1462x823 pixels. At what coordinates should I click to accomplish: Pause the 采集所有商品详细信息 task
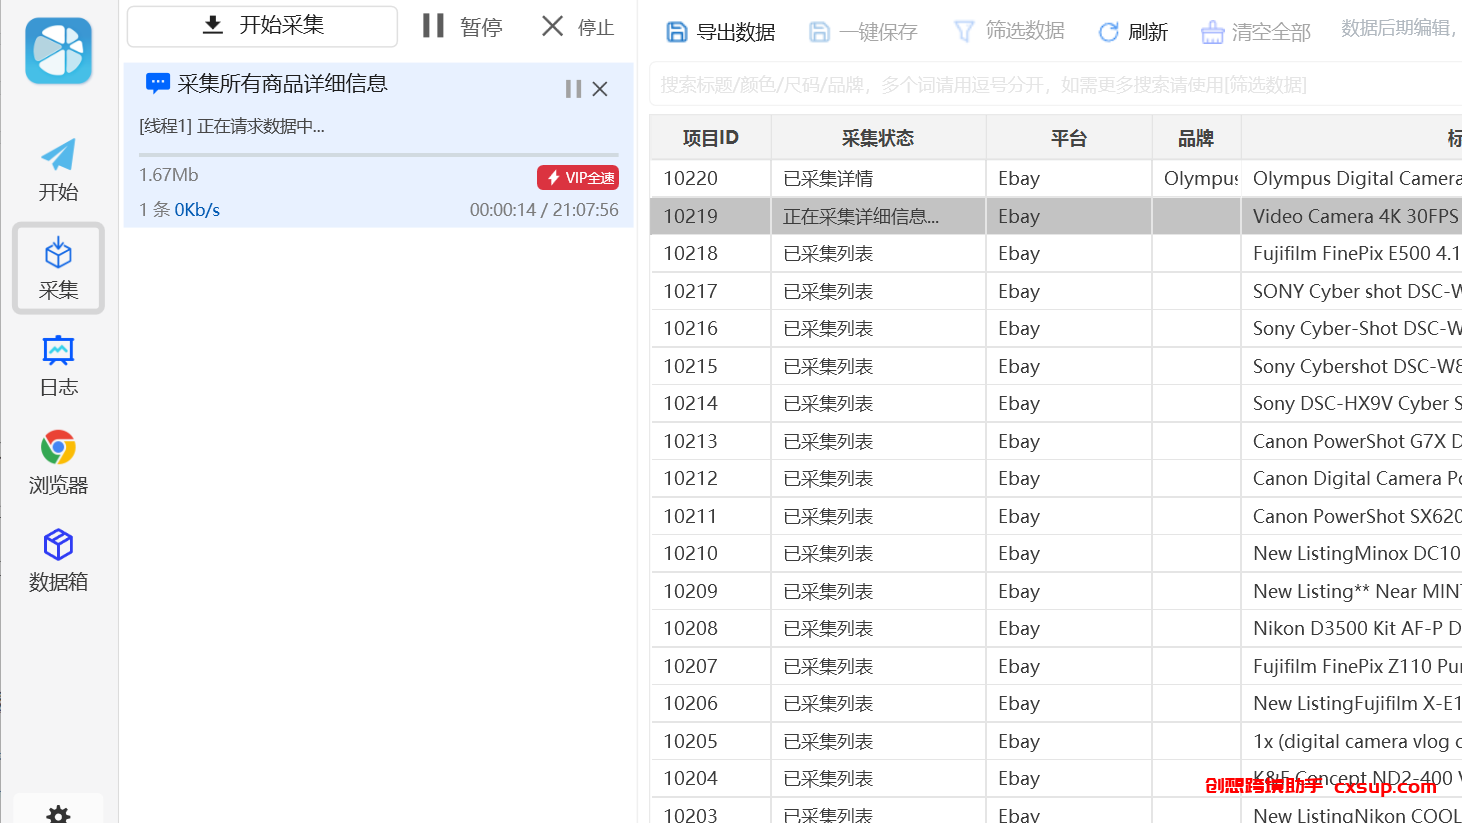(x=573, y=89)
